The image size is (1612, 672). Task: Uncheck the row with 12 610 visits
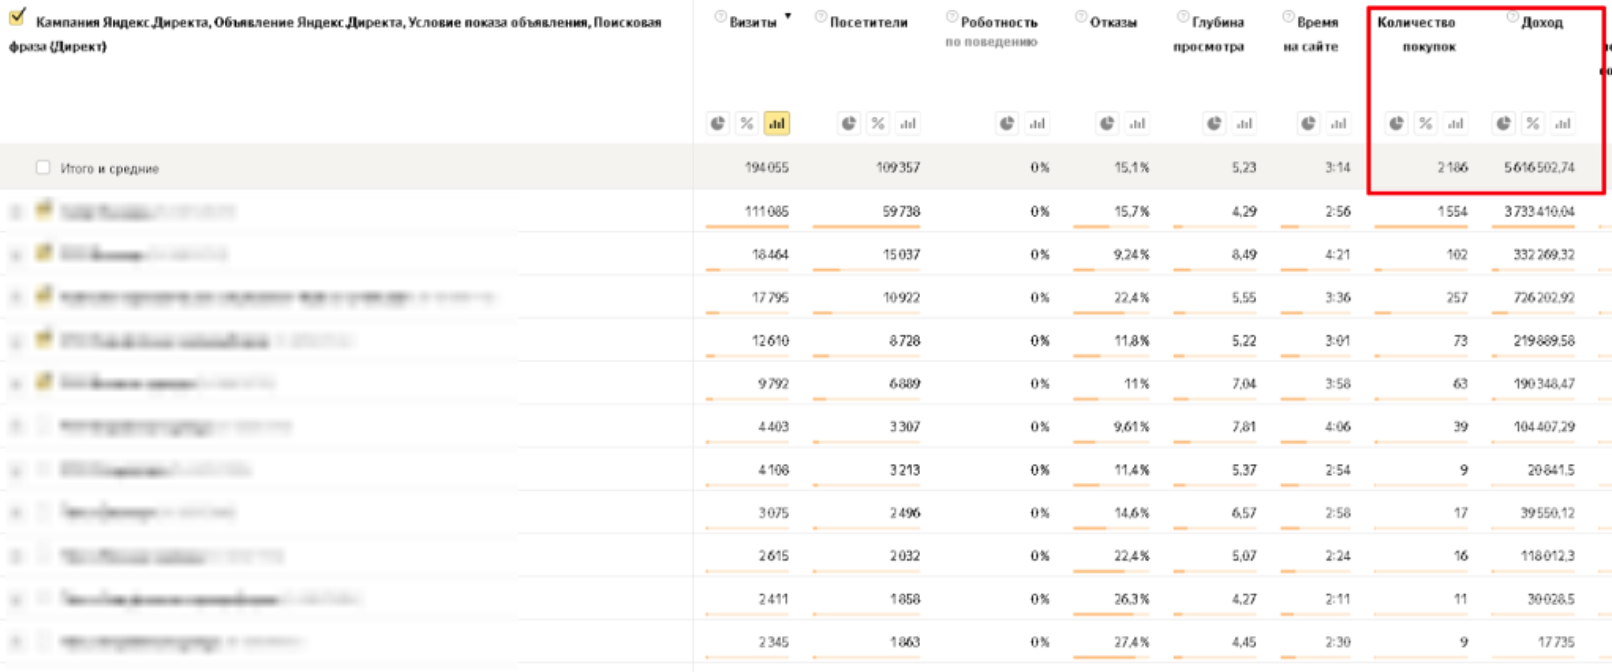(43, 339)
